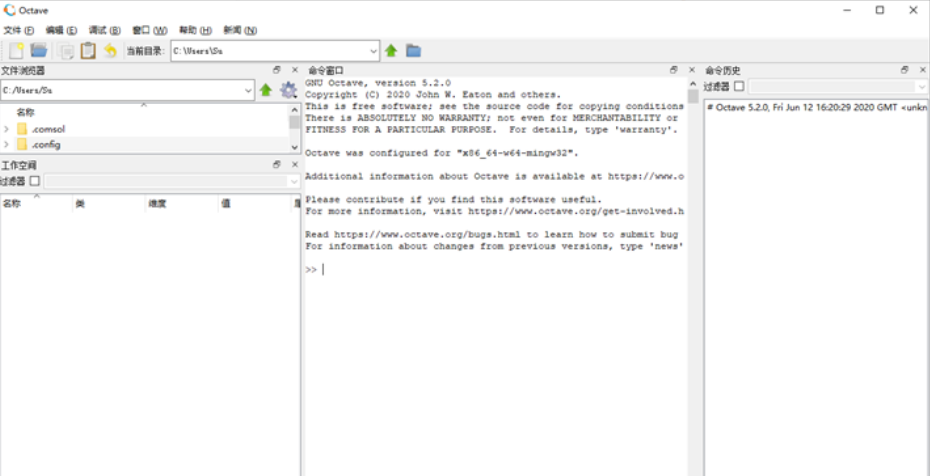Click the Undo arrow icon
The width and height of the screenshot is (930, 476).
(110, 51)
